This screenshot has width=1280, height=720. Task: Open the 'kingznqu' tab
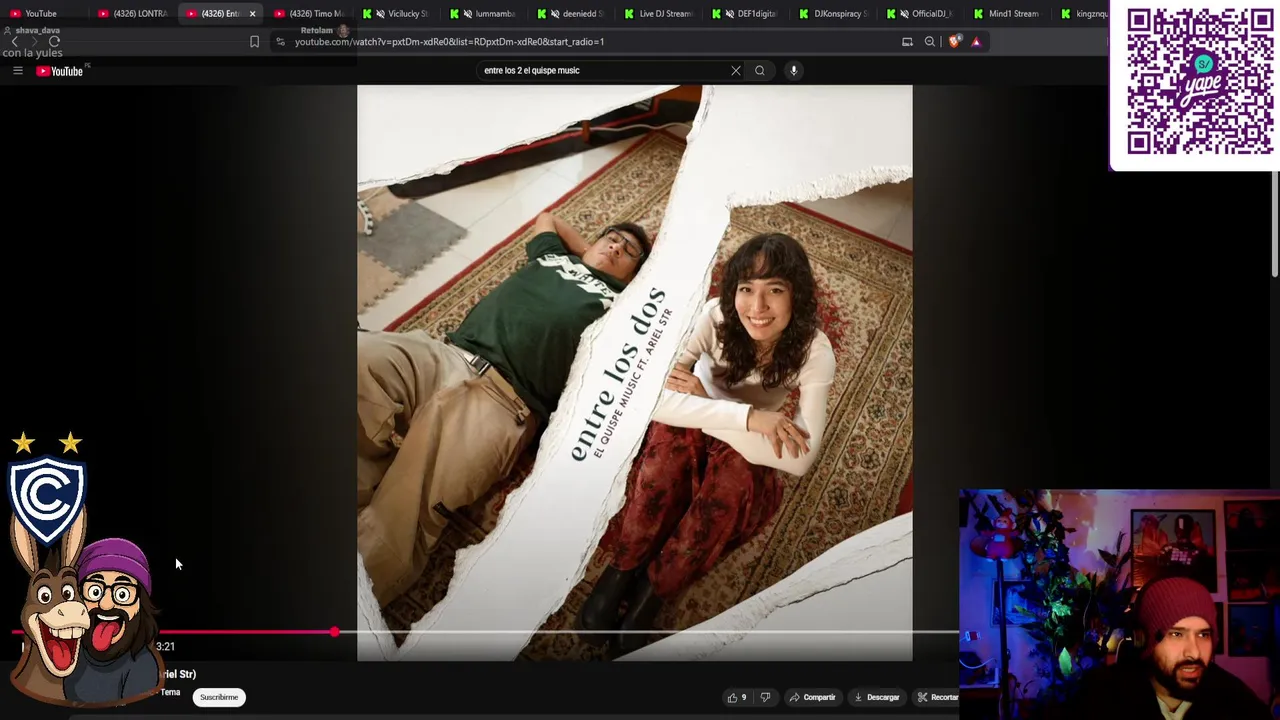point(1085,14)
